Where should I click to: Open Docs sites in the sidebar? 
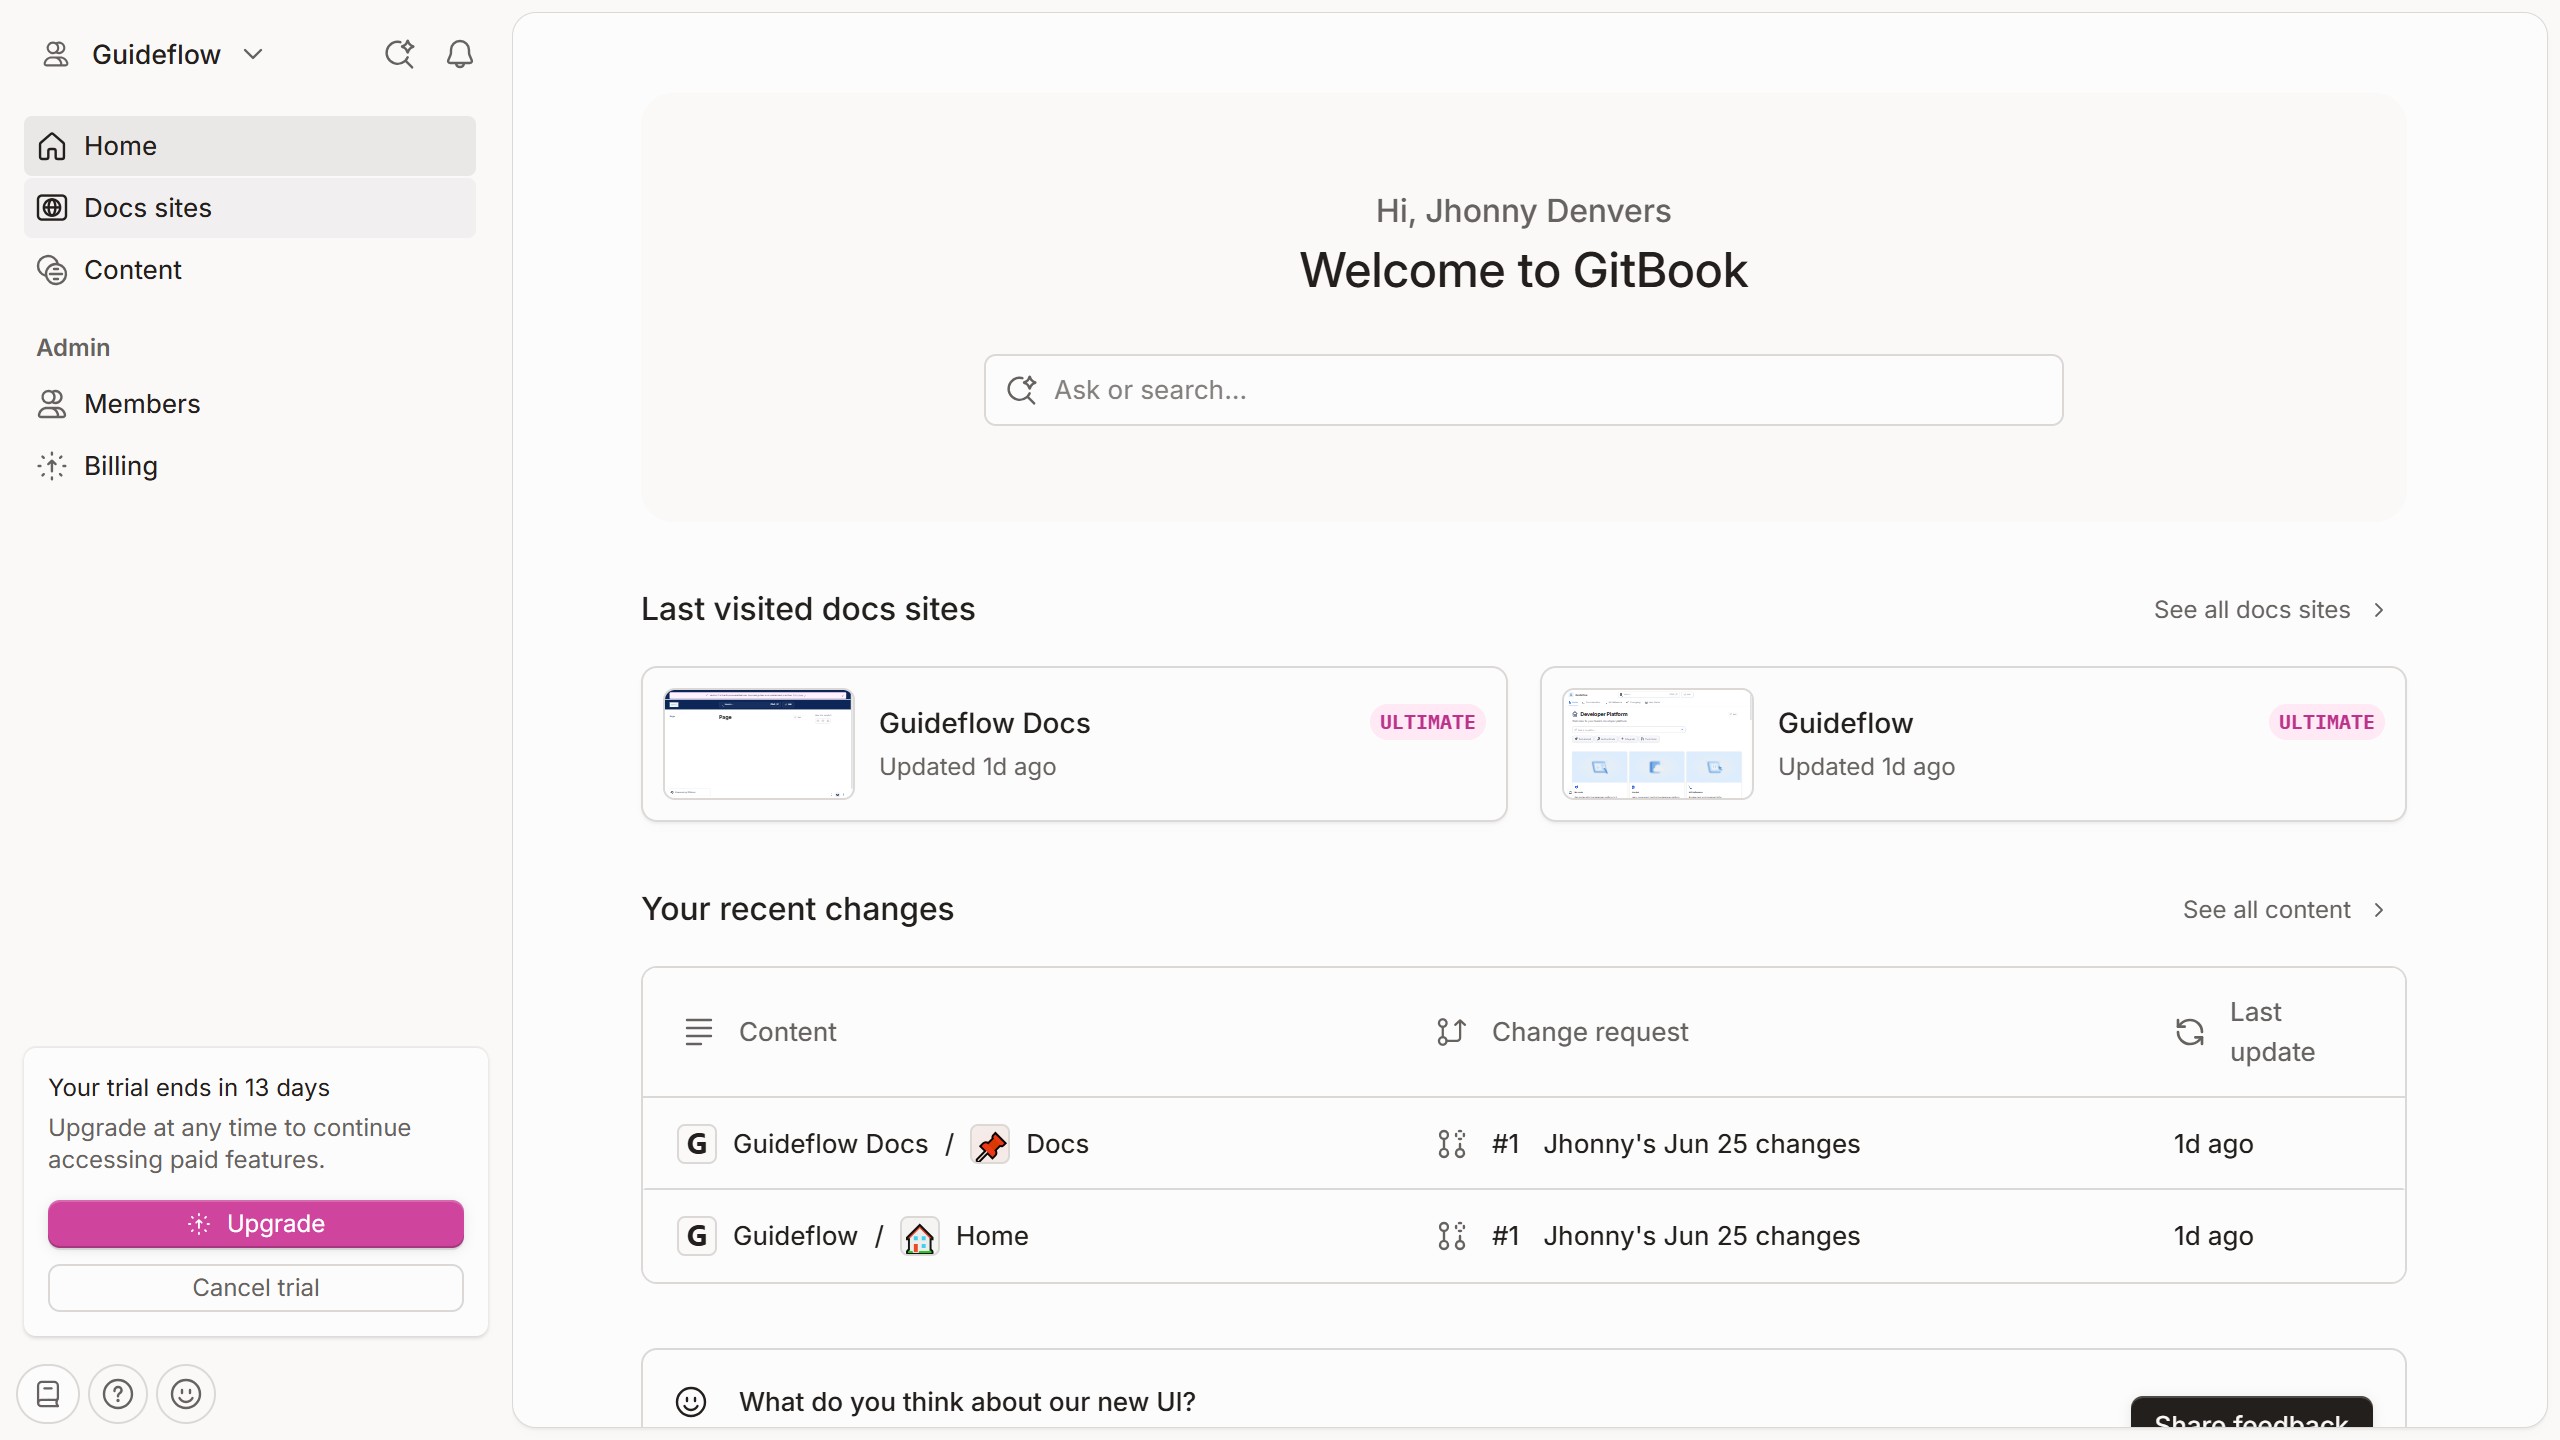[x=250, y=208]
